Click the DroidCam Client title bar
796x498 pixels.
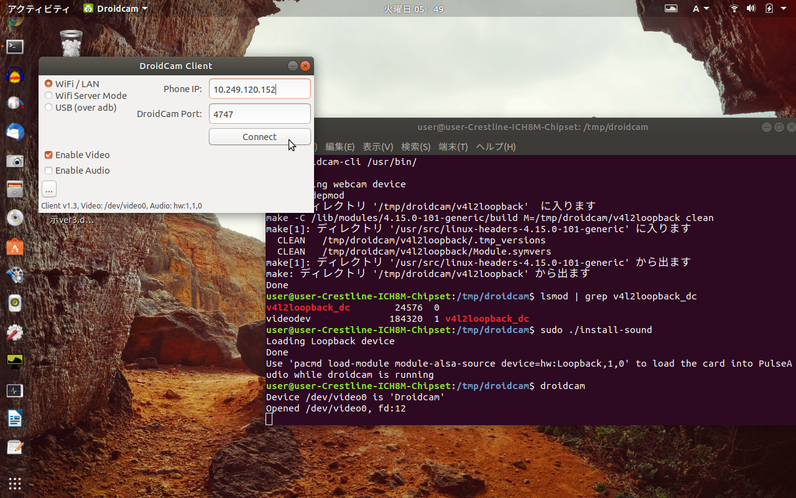click(x=176, y=66)
